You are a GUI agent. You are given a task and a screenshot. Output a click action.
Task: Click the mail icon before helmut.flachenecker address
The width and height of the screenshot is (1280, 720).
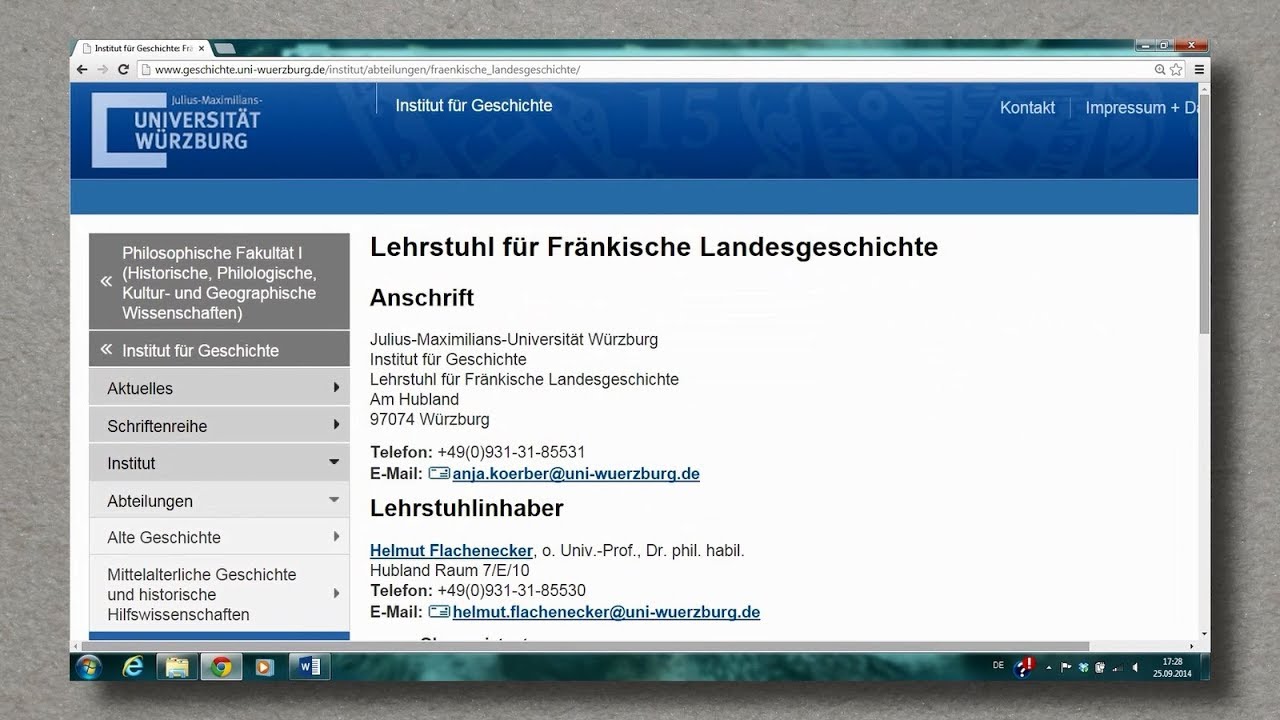coord(439,612)
